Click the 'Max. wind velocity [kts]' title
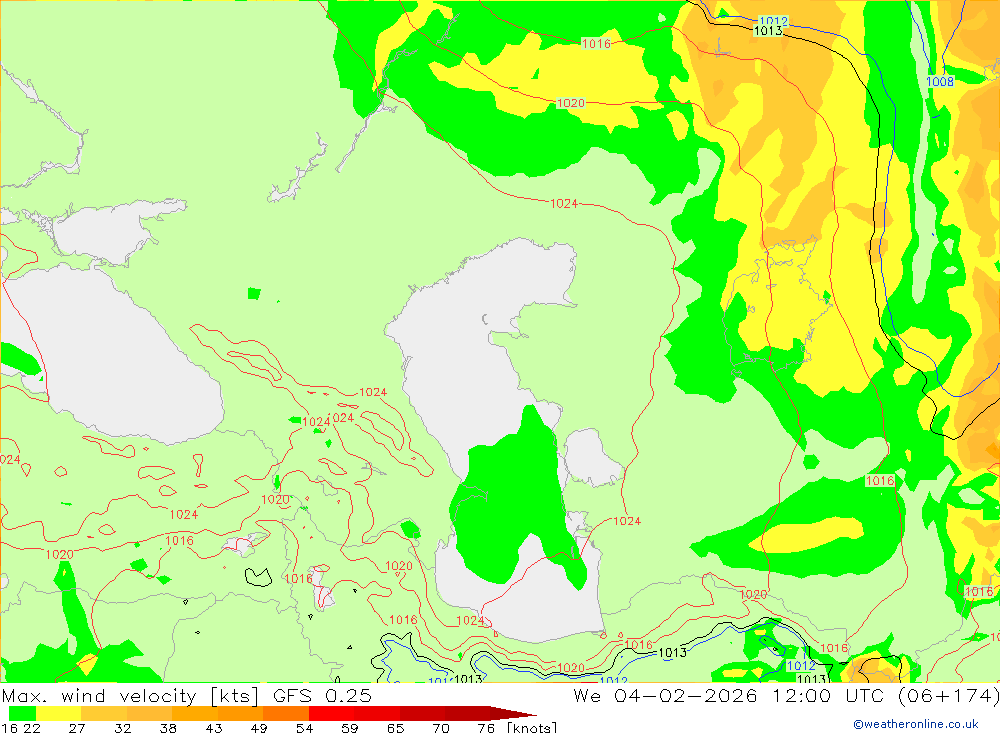The width and height of the screenshot is (1000, 733). pyautogui.click(x=130, y=696)
